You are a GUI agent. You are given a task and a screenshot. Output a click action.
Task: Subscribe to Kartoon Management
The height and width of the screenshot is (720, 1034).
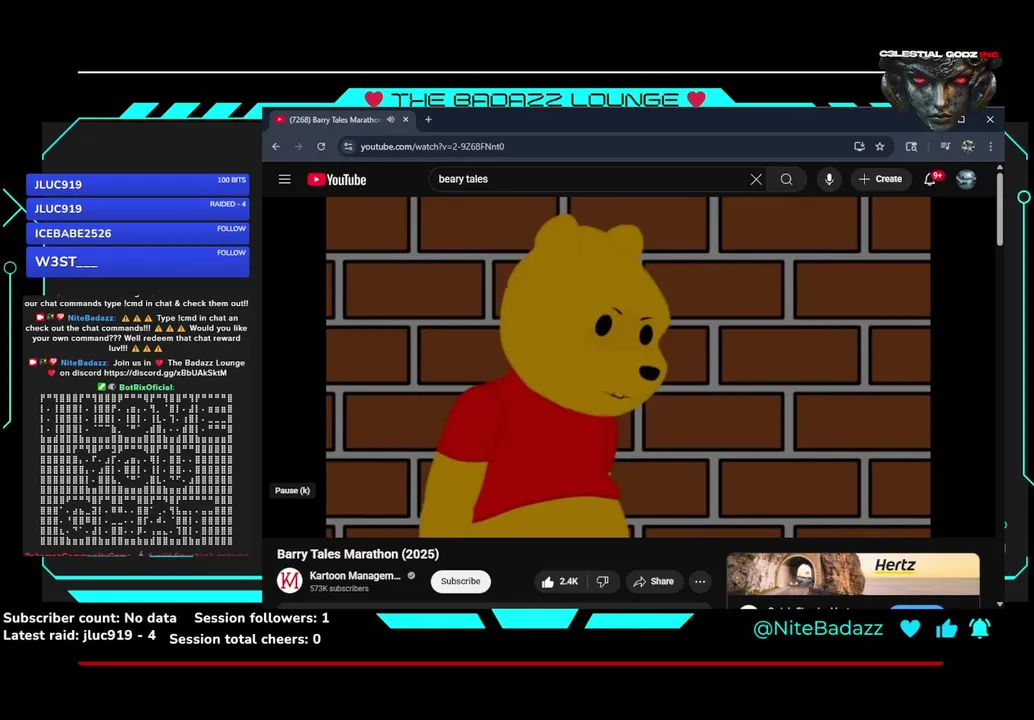coord(460,581)
